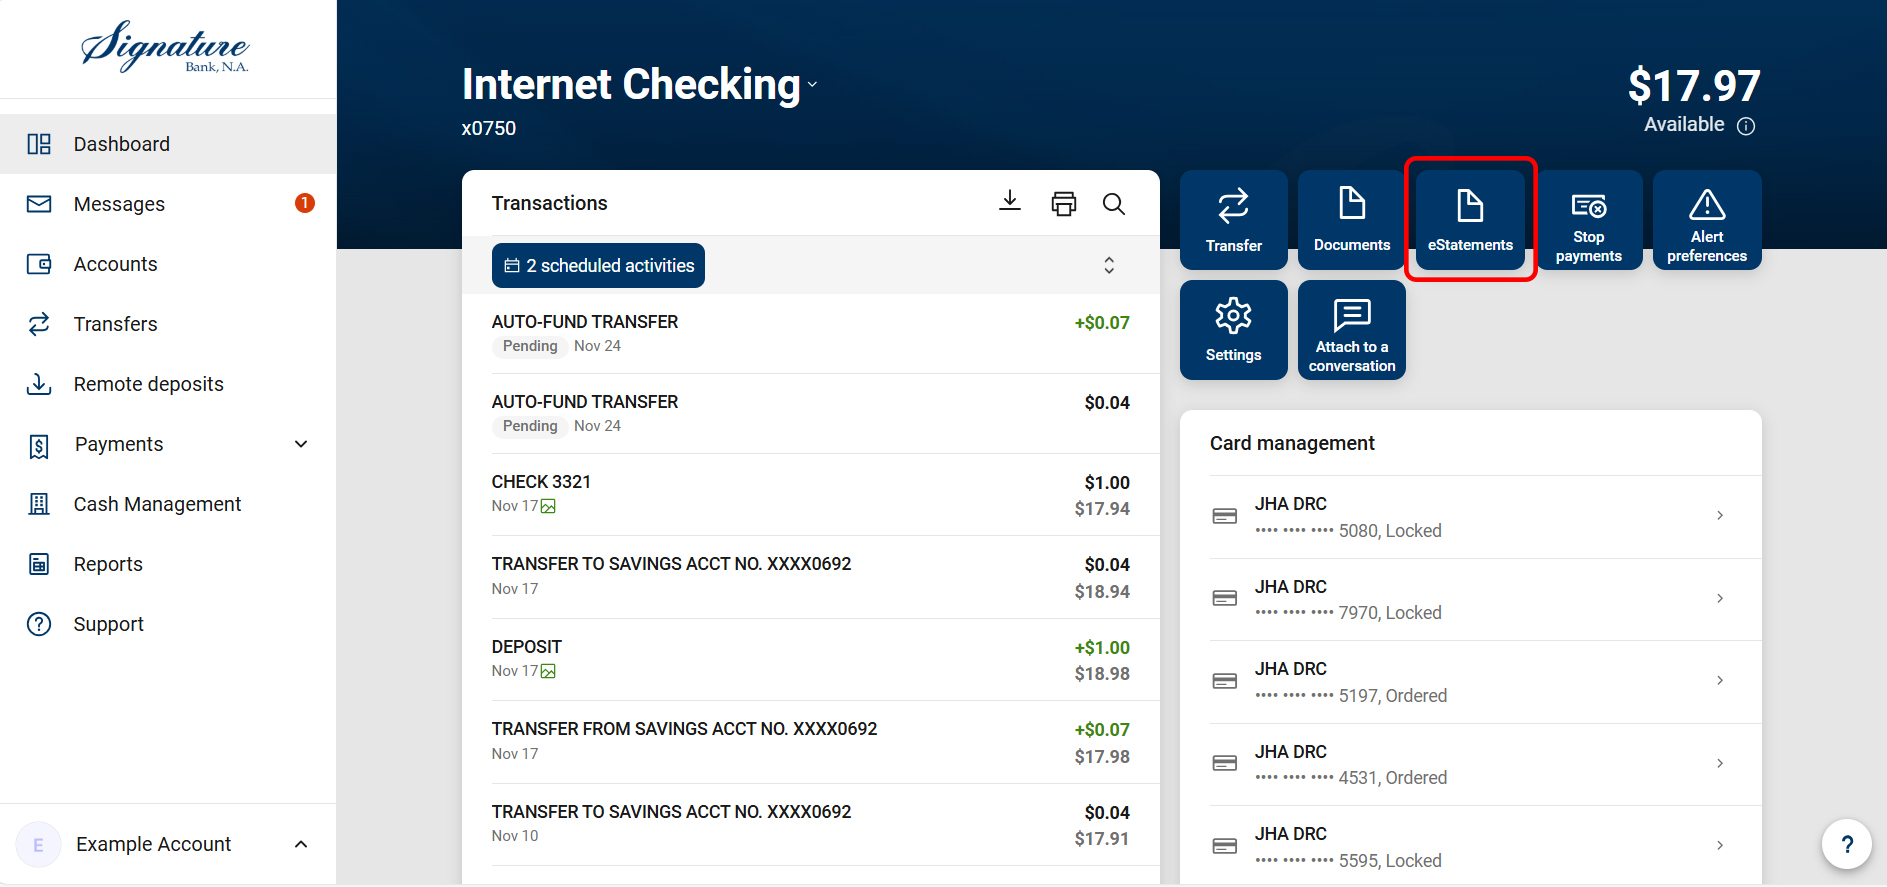Open Reports from the sidebar

tap(168, 564)
